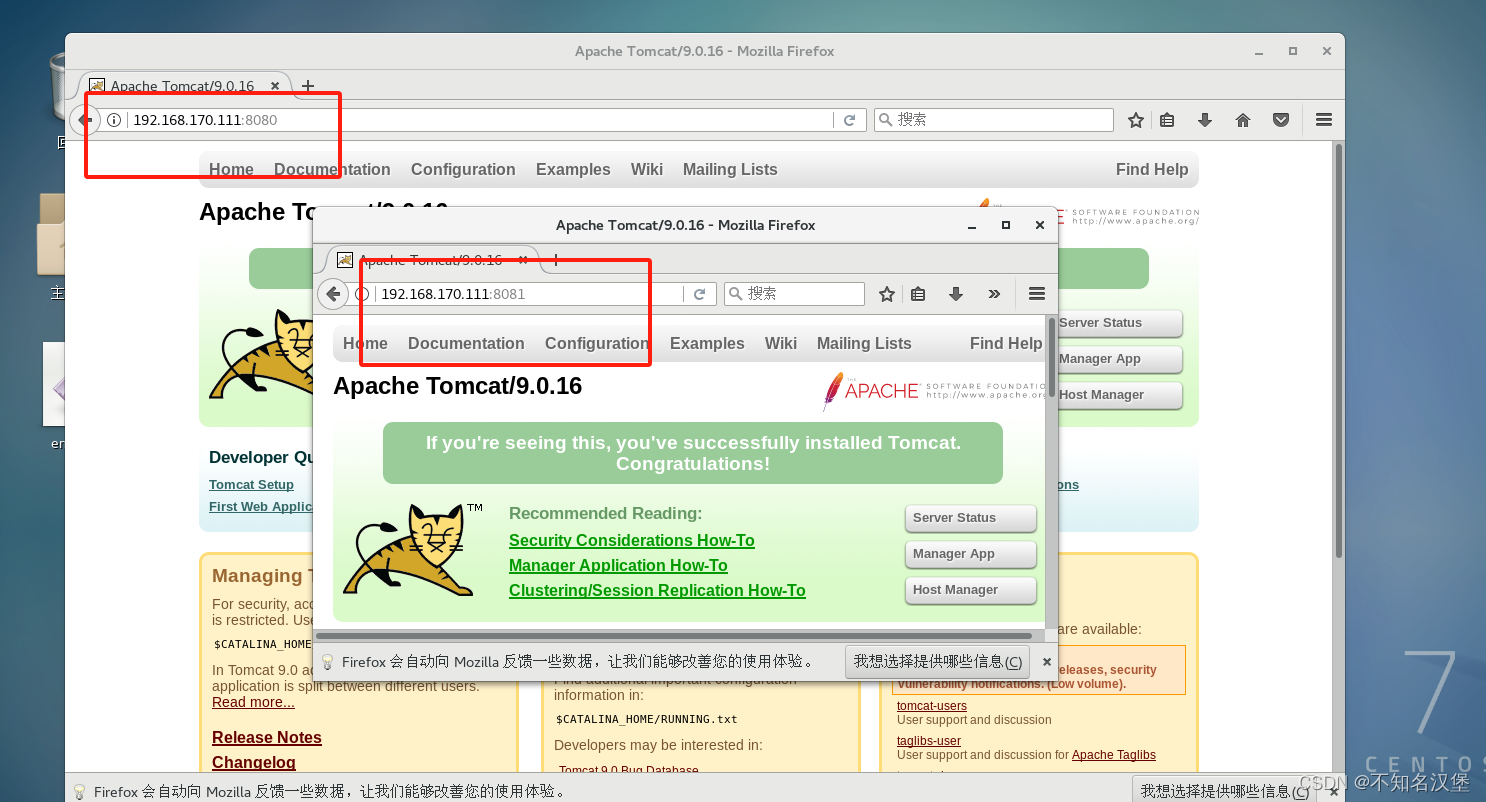Open Examples in the back window navigation
1486x802 pixels.
tap(573, 169)
